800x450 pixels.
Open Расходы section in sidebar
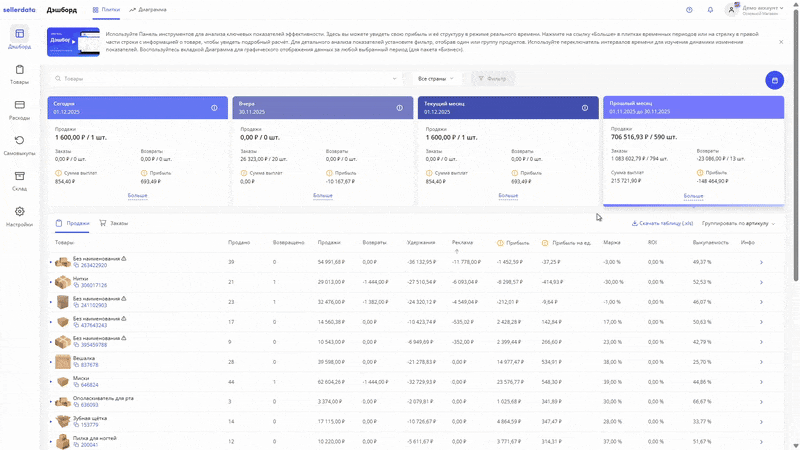pyautogui.click(x=19, y=109)
